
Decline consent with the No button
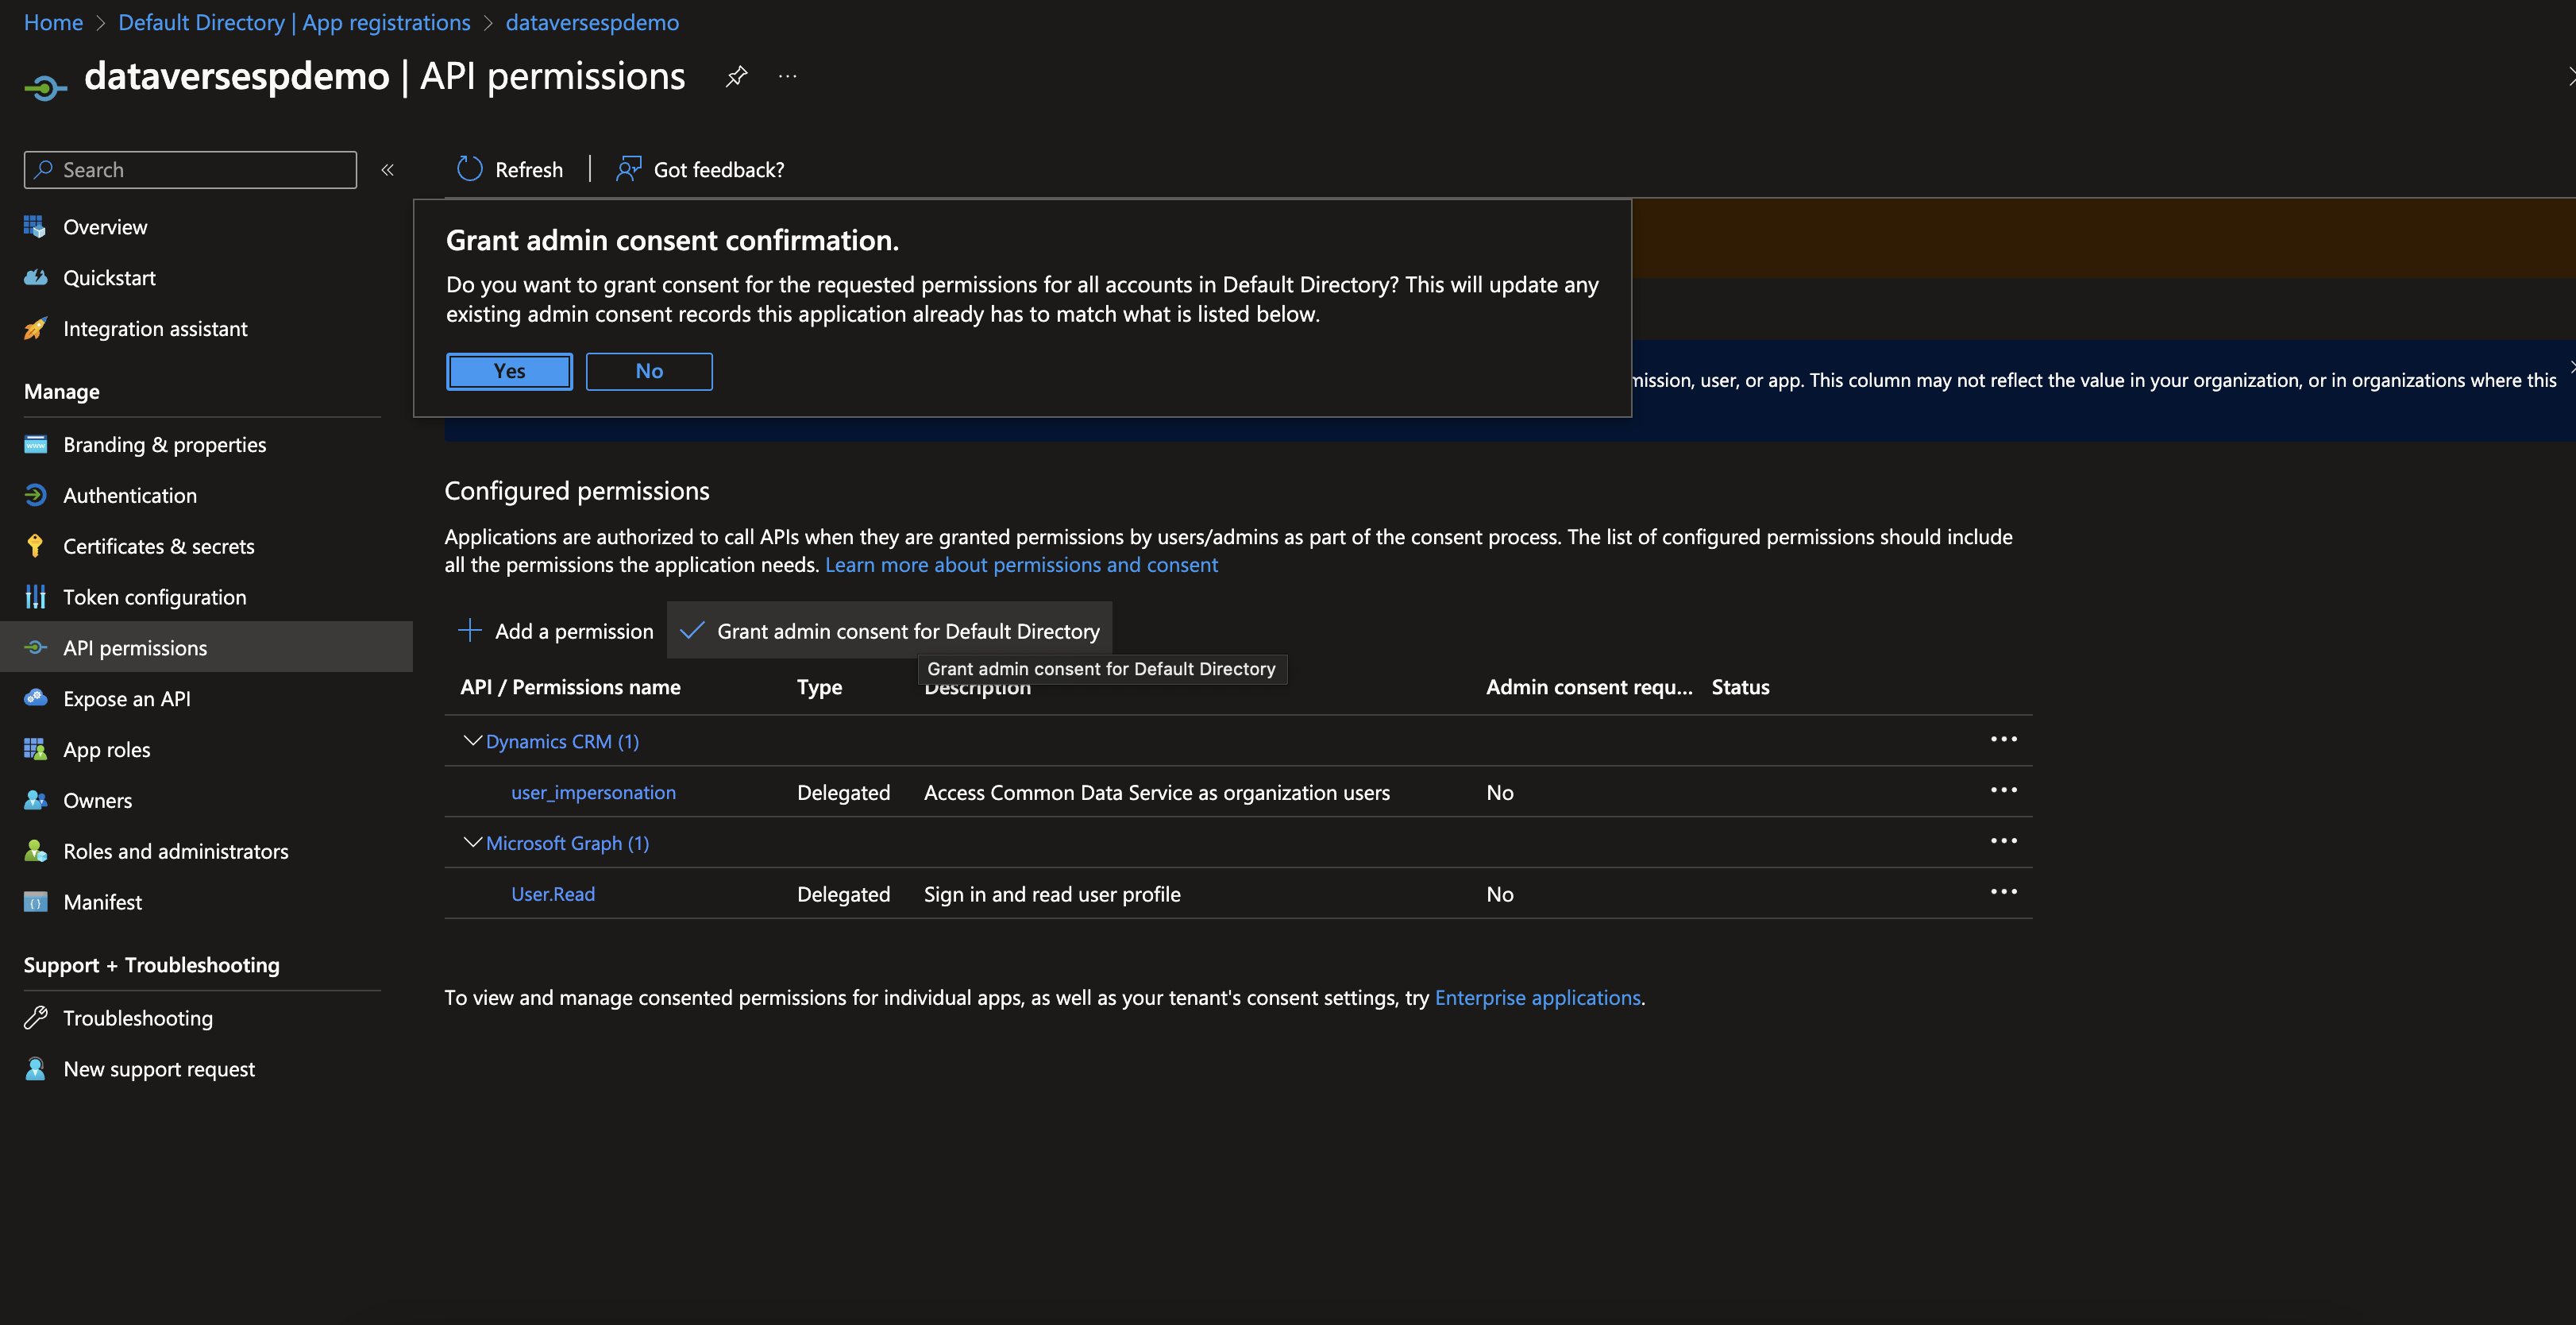pos(649,371)
